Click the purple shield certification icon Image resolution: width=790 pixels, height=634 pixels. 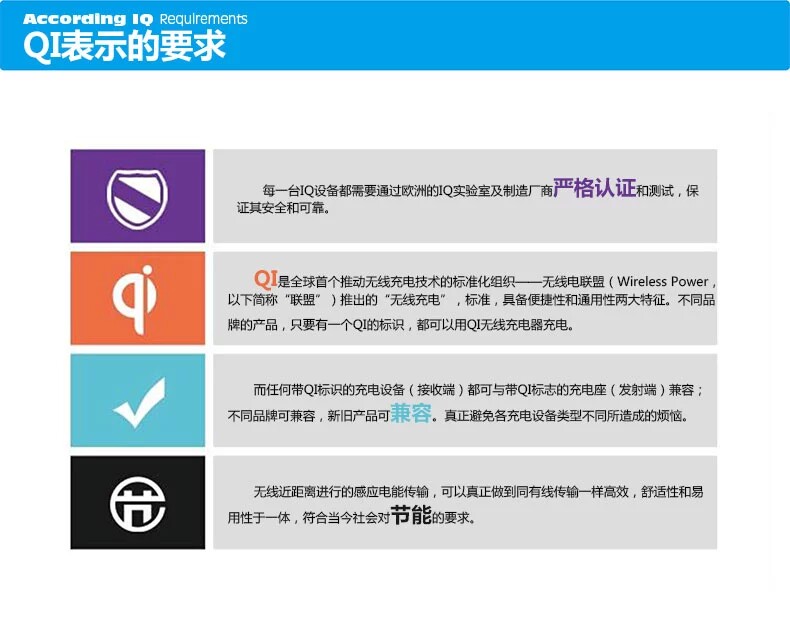(138, 199)
